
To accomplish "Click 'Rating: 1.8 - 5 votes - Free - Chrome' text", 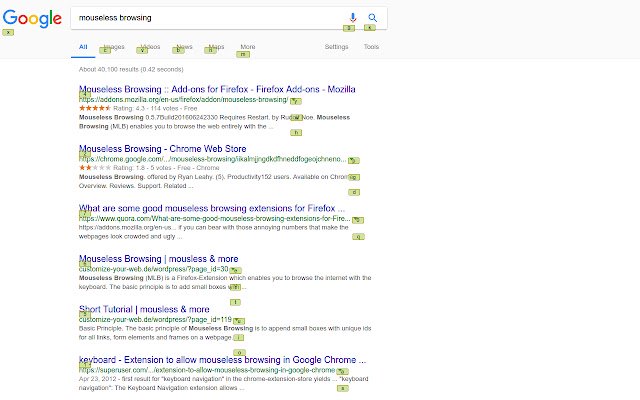I will pos(166,168).
